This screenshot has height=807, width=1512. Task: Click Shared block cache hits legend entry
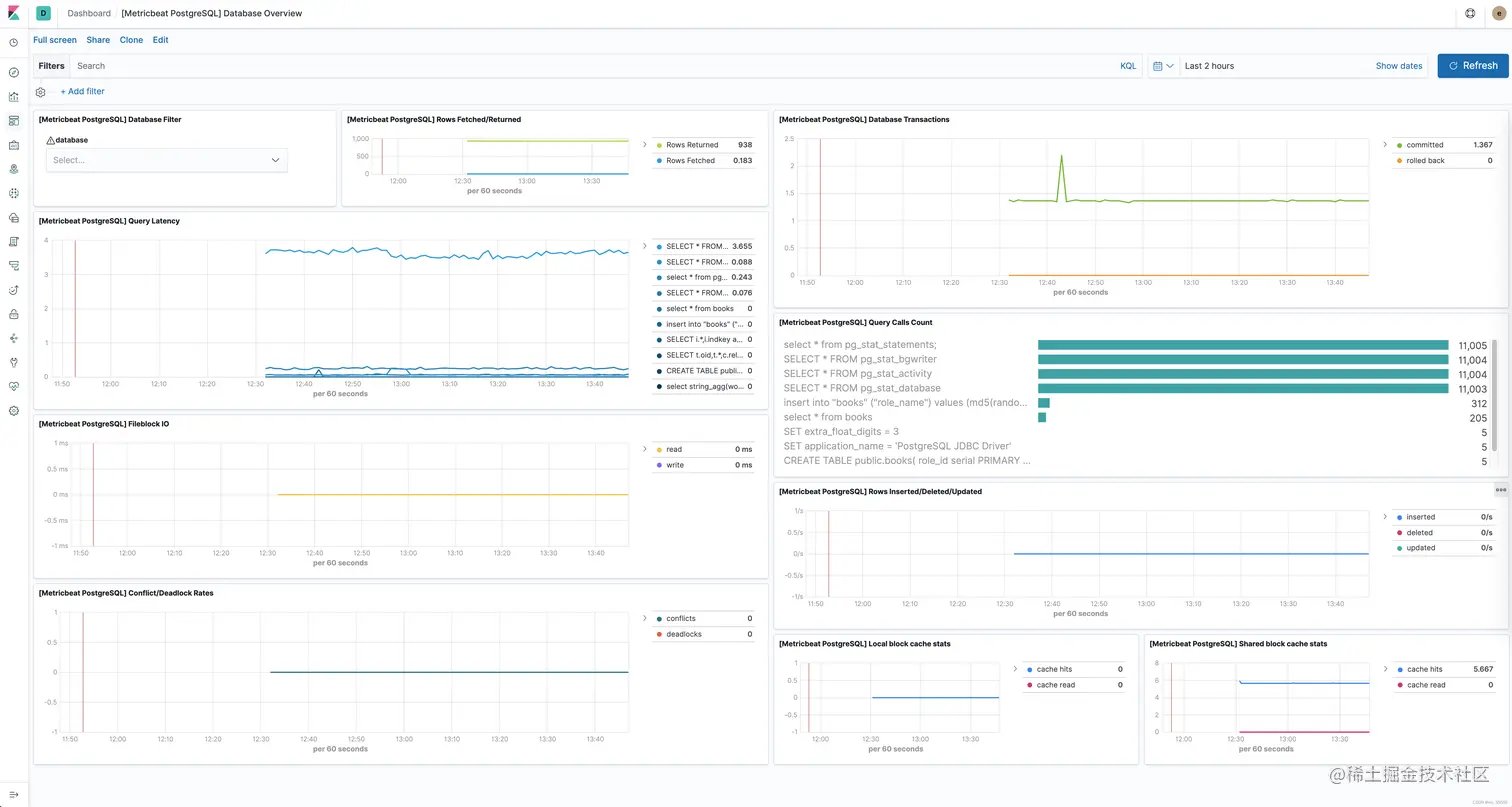tap(1444, 669)
